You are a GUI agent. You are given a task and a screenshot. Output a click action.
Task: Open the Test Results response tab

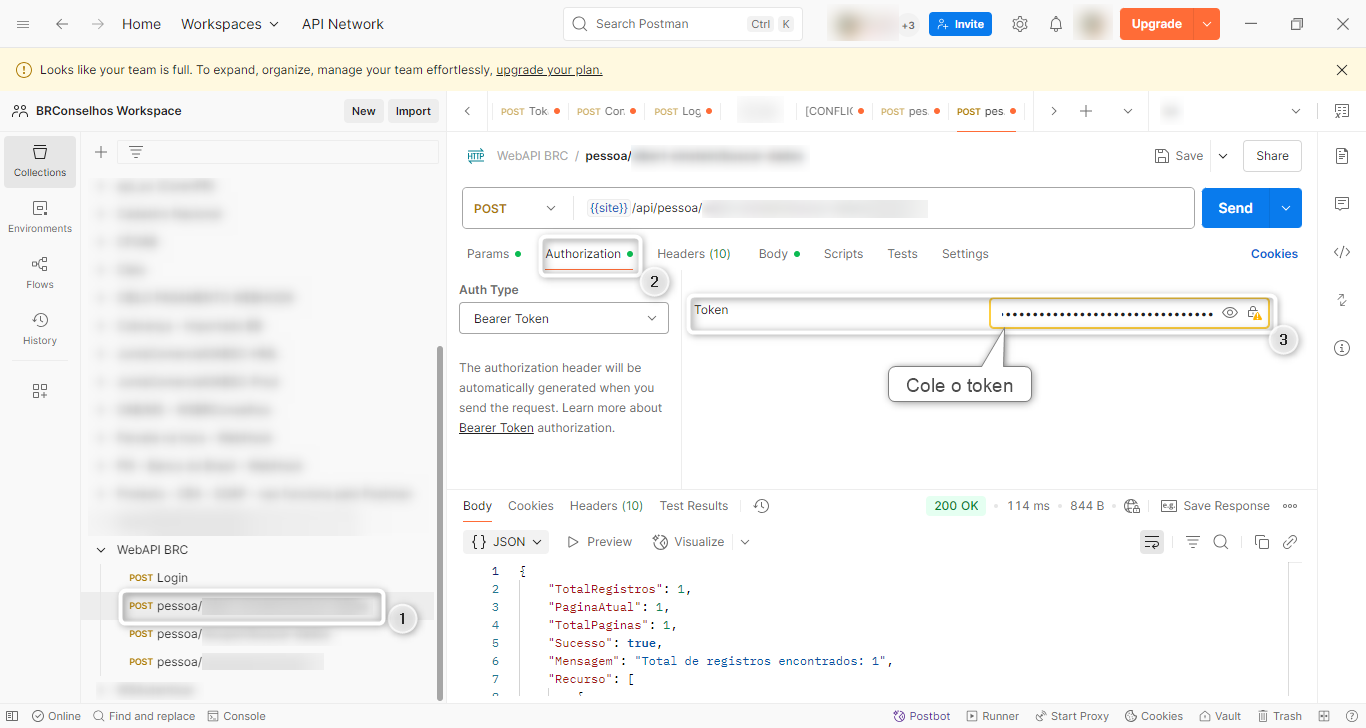pyautogui.click(x=694, y=506)
